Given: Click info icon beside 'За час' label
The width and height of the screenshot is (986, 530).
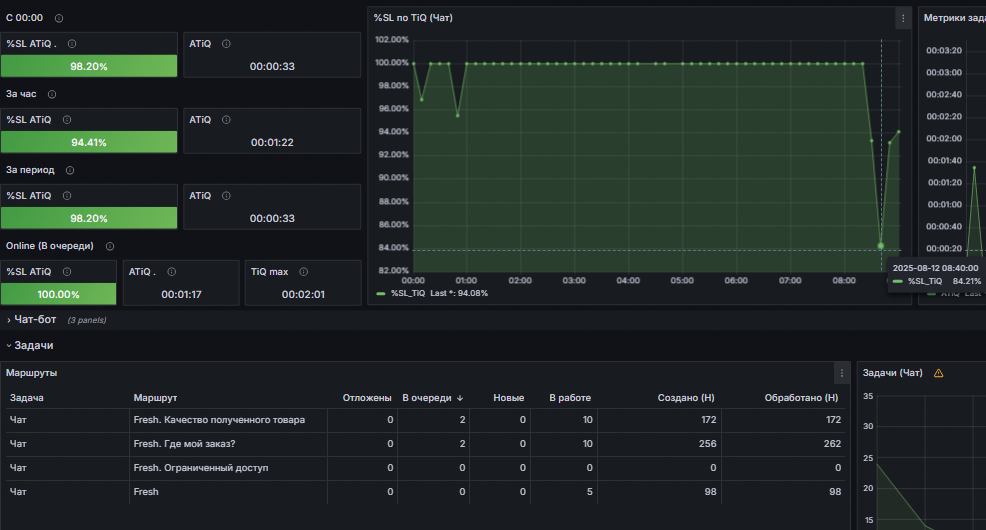Looking at the screenshot, I should (x=52, y=94).
